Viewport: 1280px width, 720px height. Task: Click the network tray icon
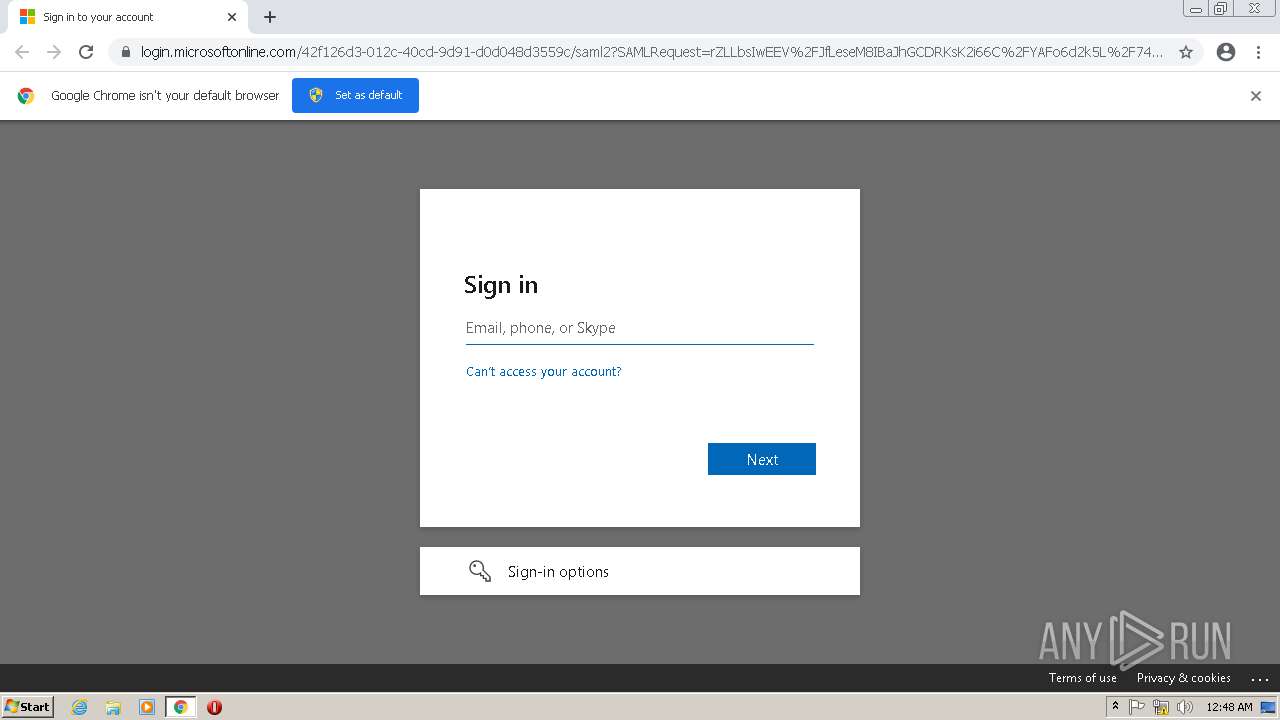click(1161, 707)
